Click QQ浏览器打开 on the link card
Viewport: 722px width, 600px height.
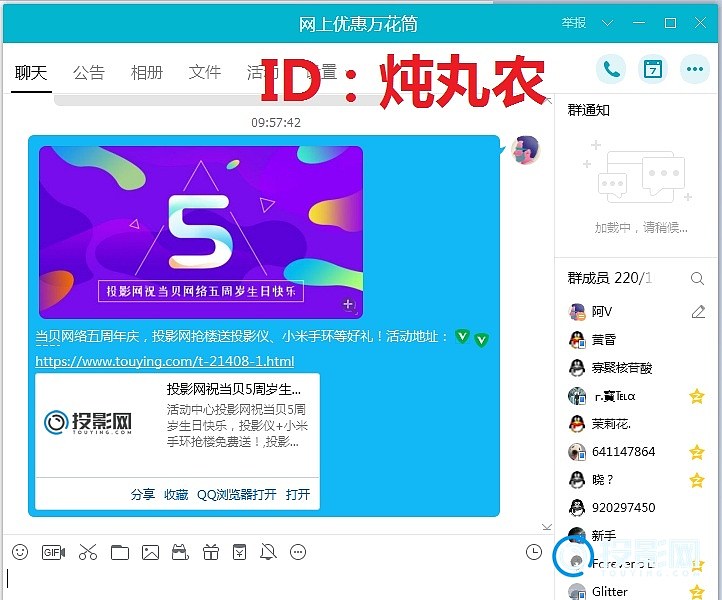coord(237,495)
